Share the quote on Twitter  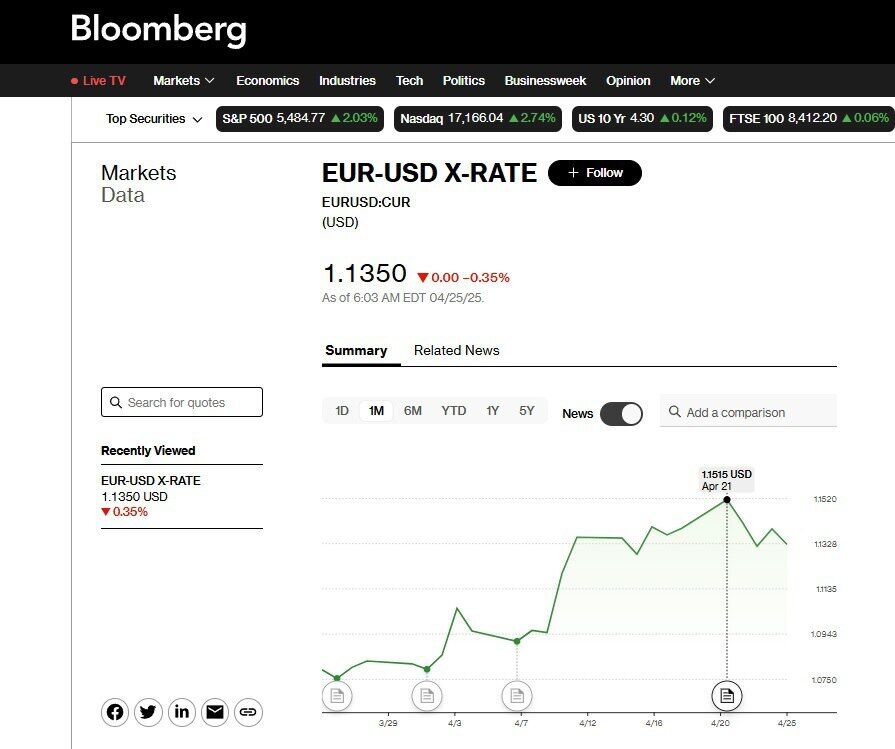[x=148, y=712]
